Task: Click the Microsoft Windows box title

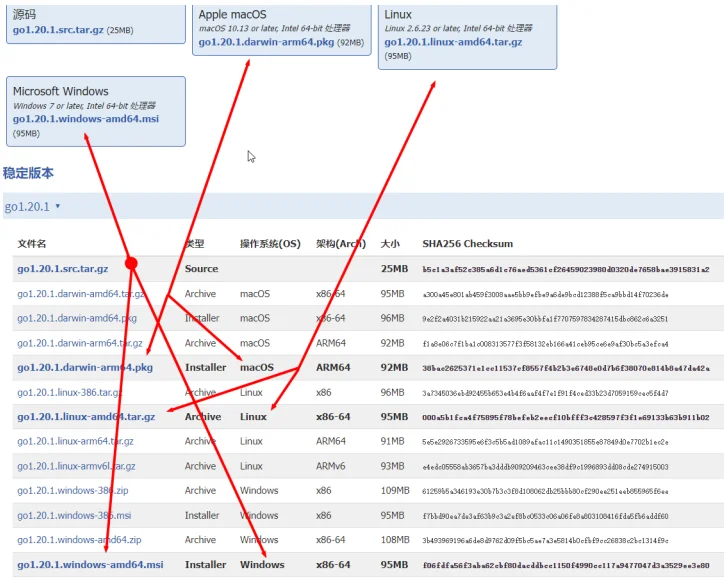Action: [x=61, y=91]
